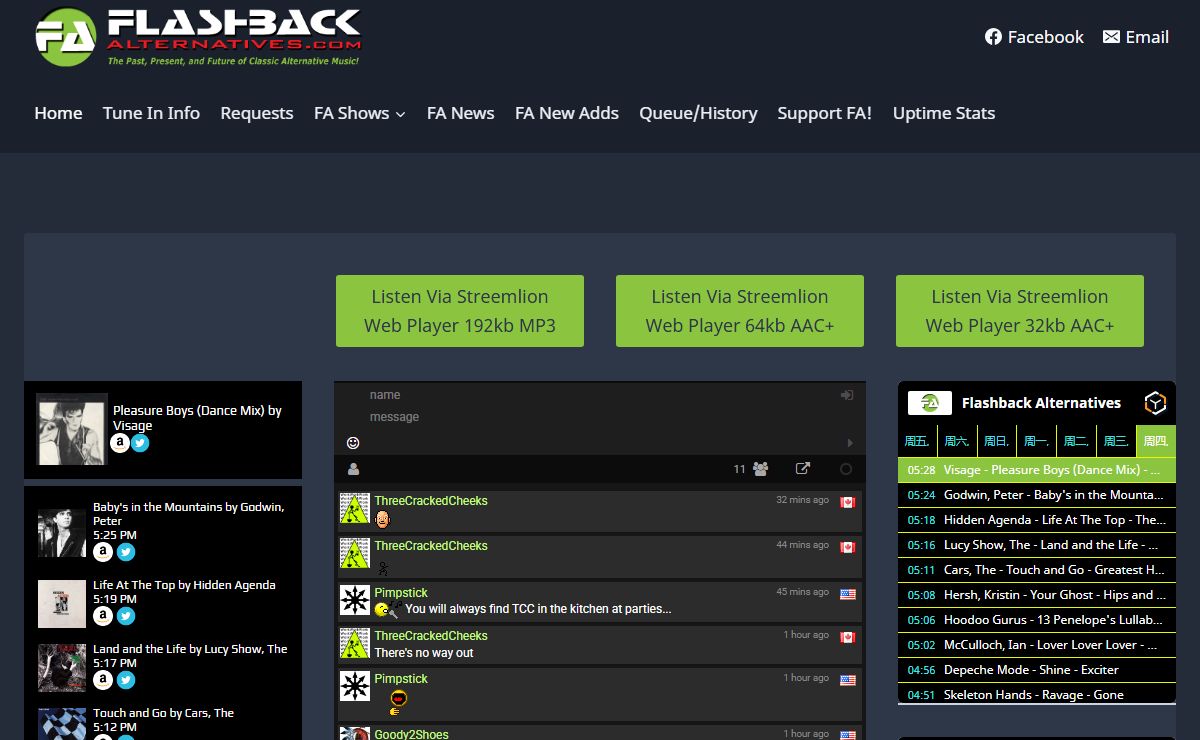
Task: Open the emoji smiley picker in chat
Action: click(353, 442)
